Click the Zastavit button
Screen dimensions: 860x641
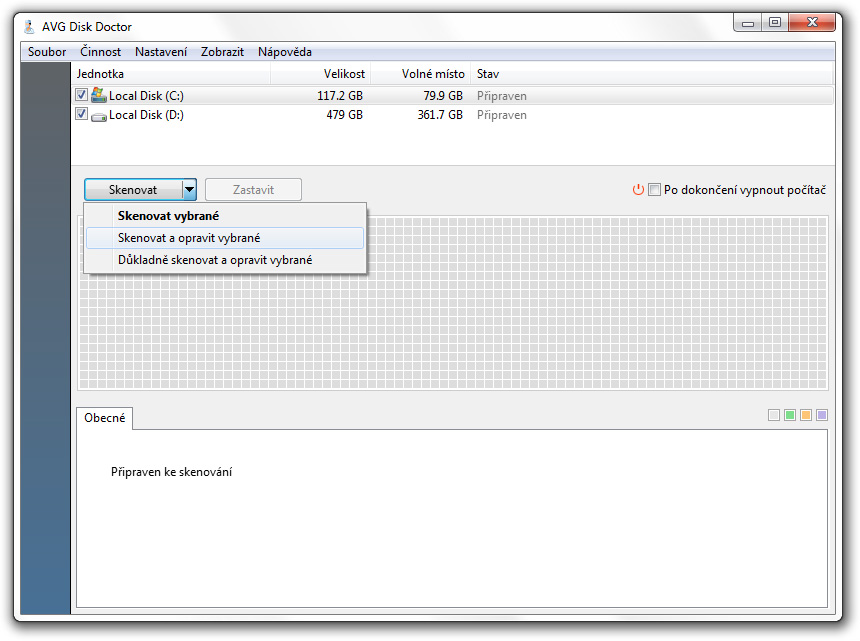point(253,190)
